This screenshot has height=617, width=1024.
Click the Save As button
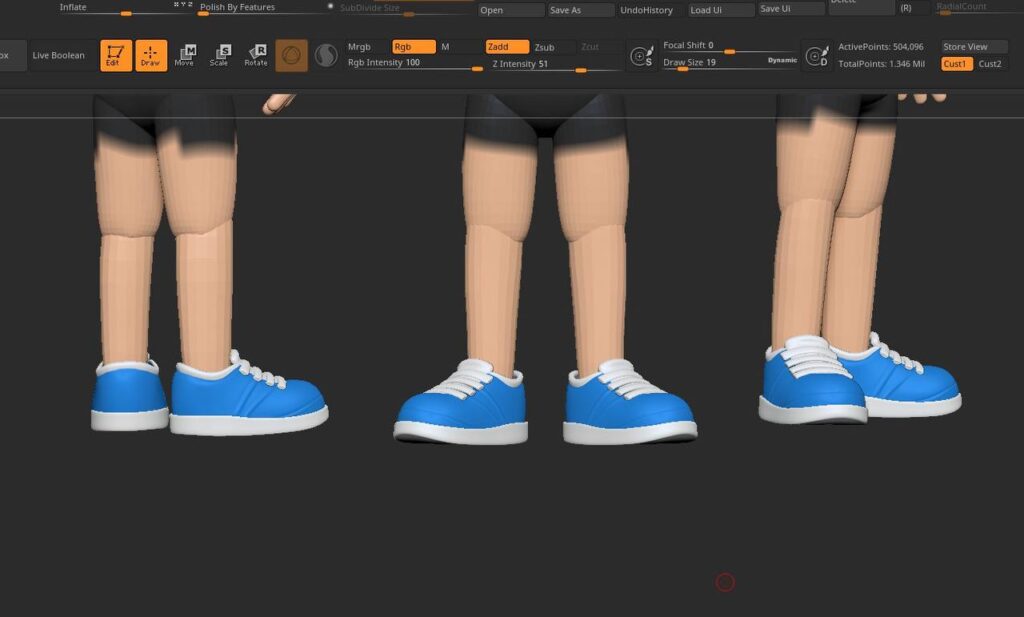[580, 10]
